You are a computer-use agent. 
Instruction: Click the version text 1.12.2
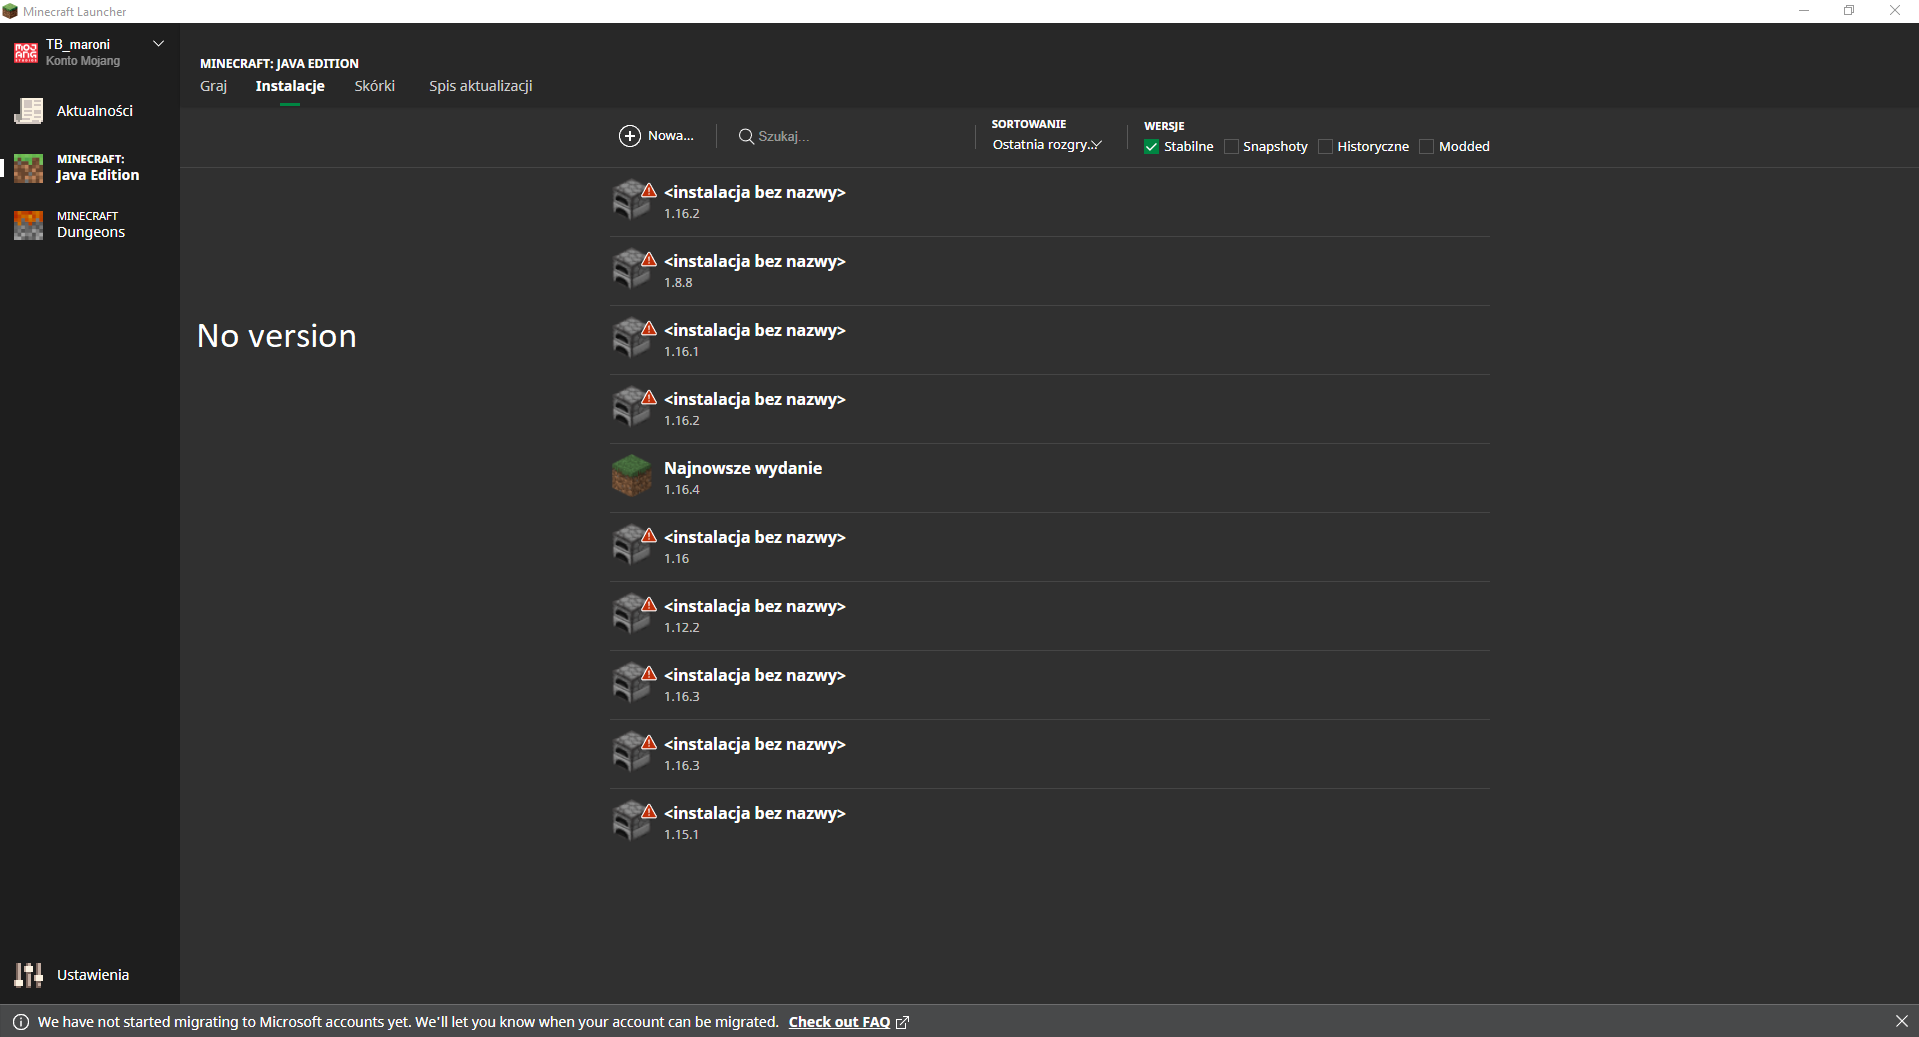[x=682, y=628]
